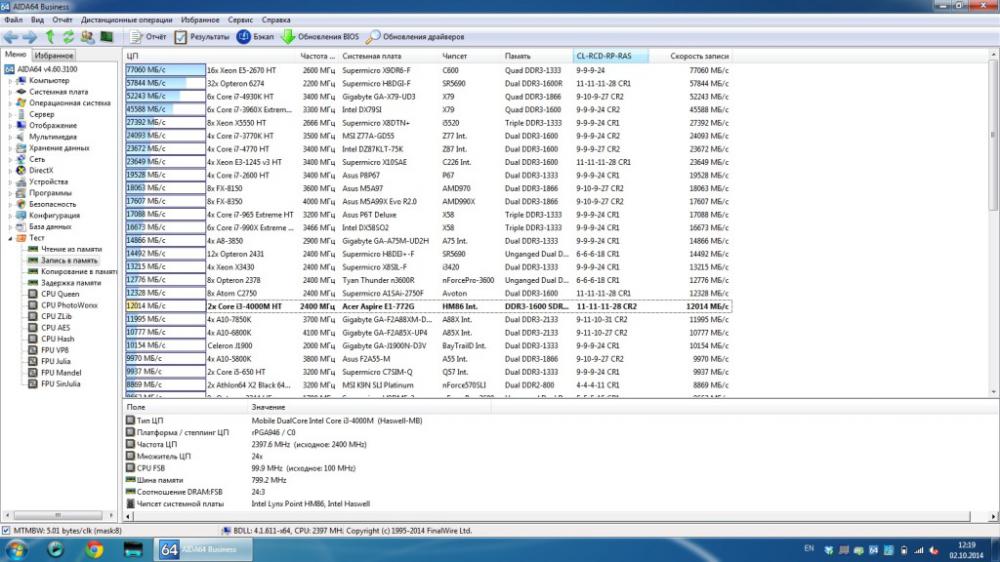Expand the Сервер tree node

[x=10, y=115]
